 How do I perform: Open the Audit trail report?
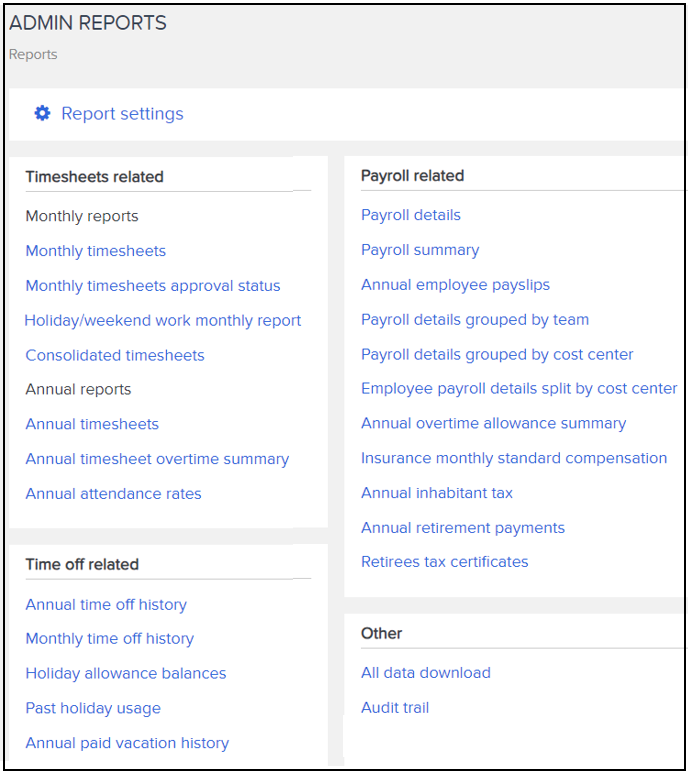coord(395,708)
